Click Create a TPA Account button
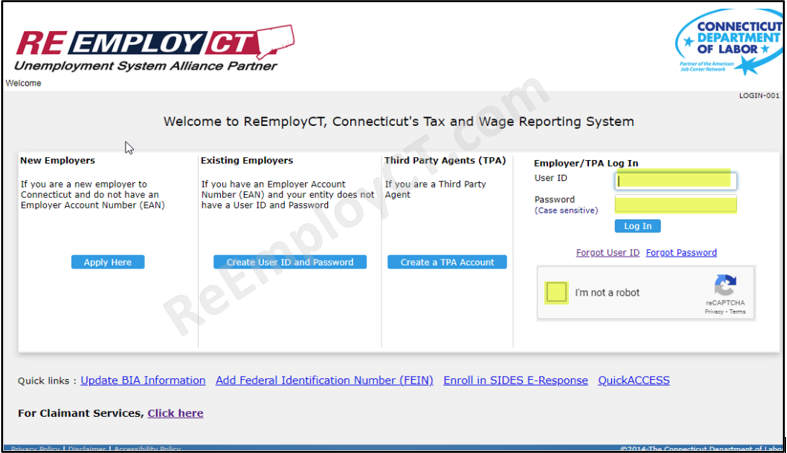Image resolution: width=787 pixels, height=453 pixels. pos(447,262)
